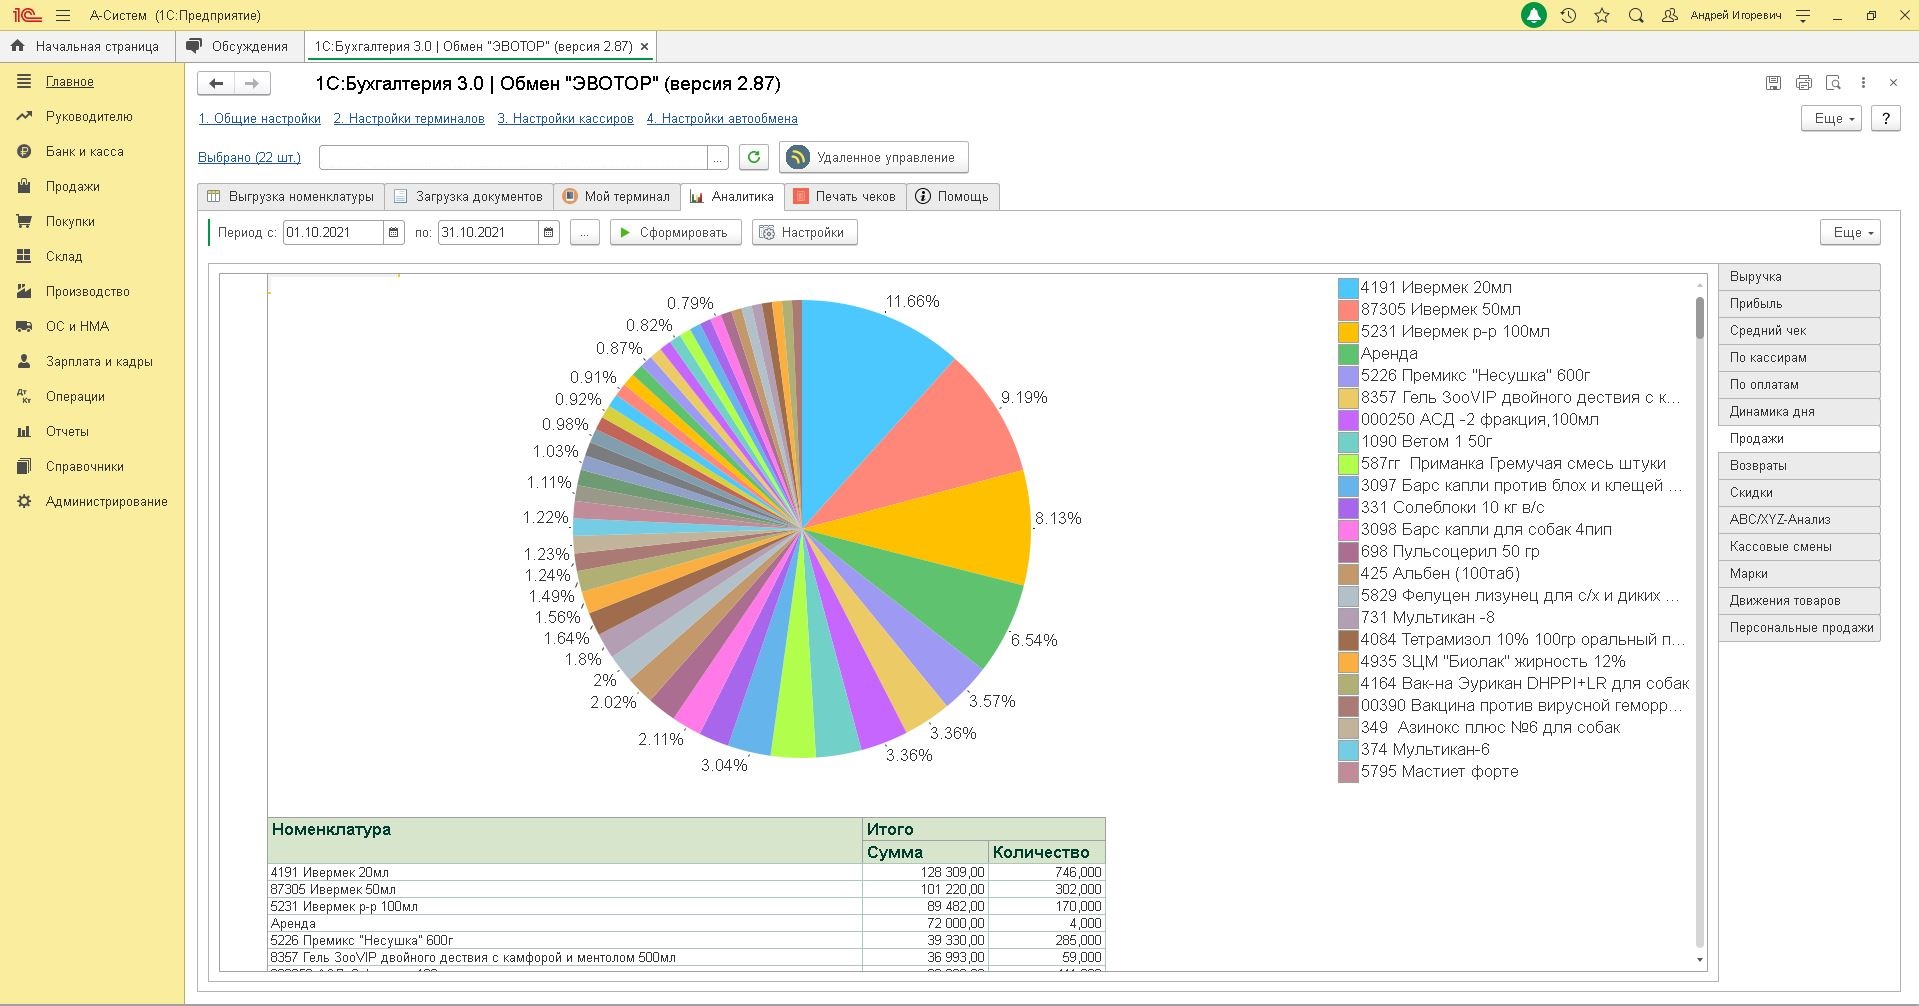1919x1006 pixels.
Task: Select the Средний чек report
Action: click(x=1799, y=331)
